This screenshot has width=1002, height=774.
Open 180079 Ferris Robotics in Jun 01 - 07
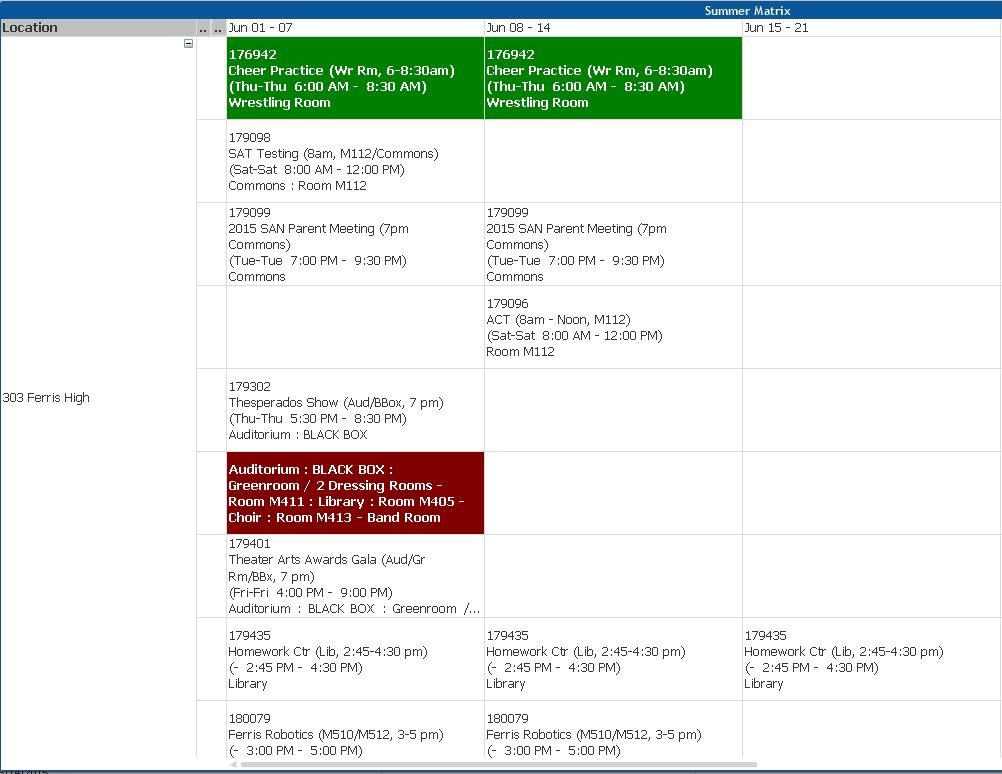pos(355,730)
